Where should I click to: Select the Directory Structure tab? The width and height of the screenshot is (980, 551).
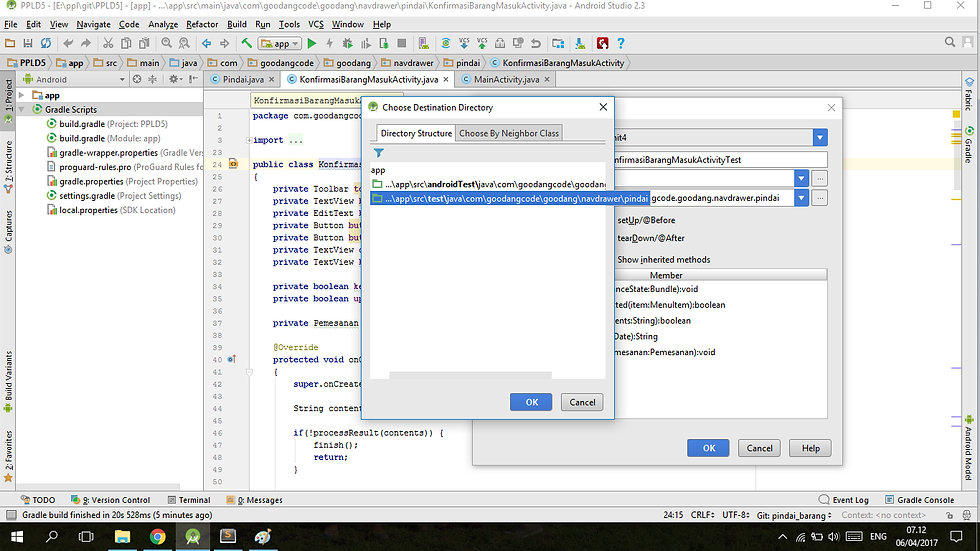[416, 133]
